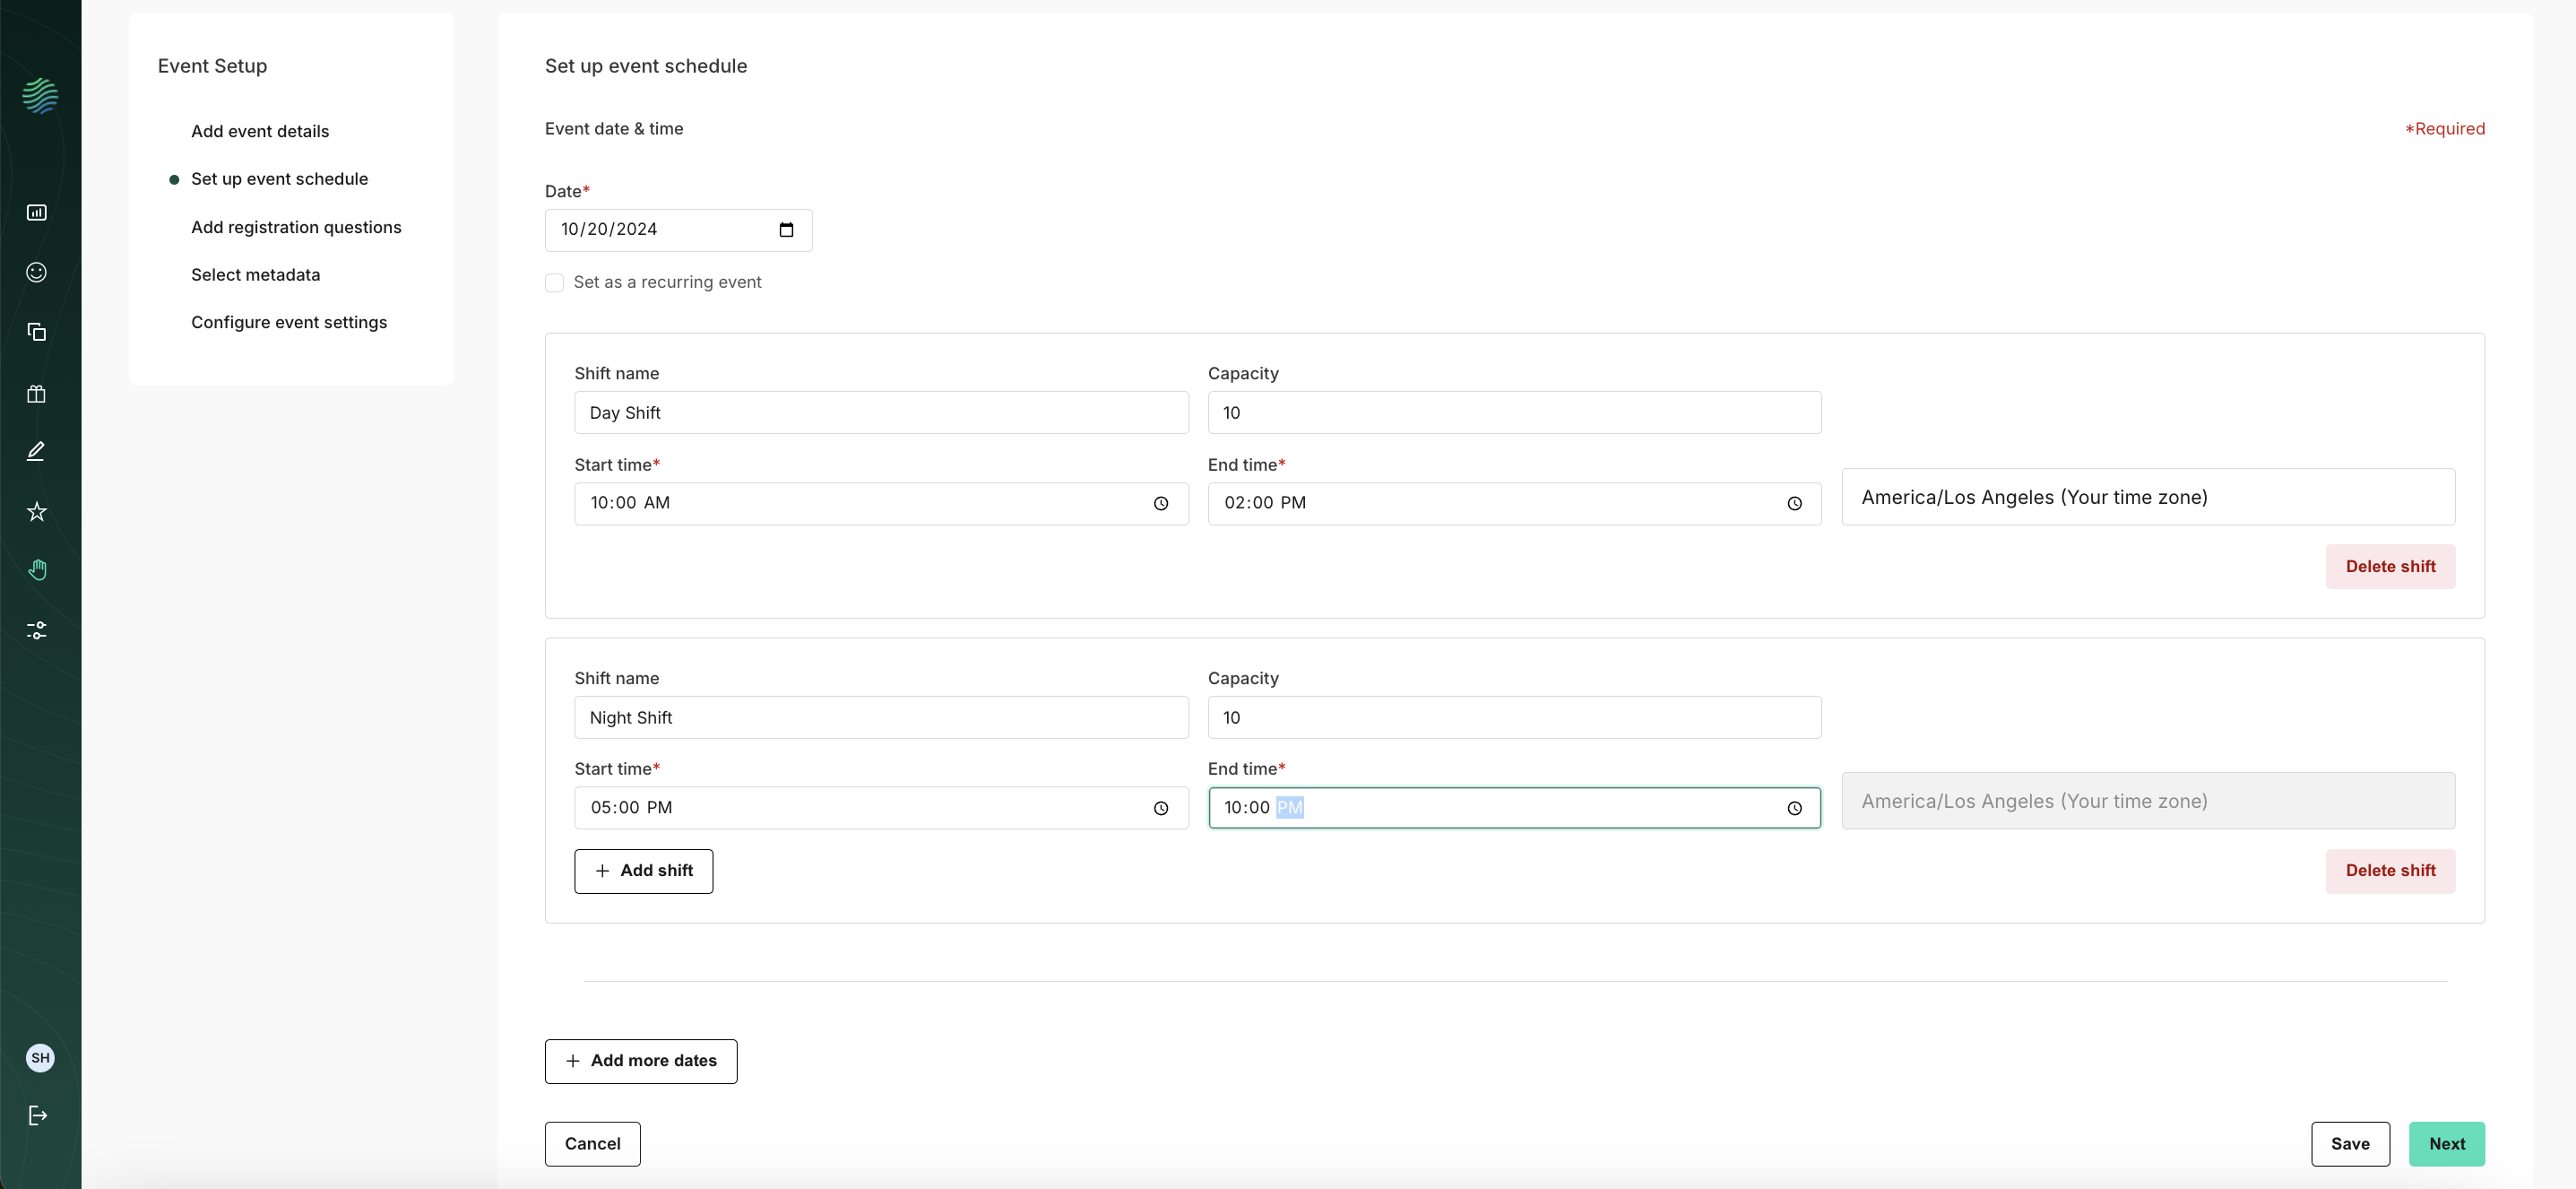Go to Add registration questions step
Image resolution: width=2576 pixels, height=1189 pixels.
click(296, 227)
